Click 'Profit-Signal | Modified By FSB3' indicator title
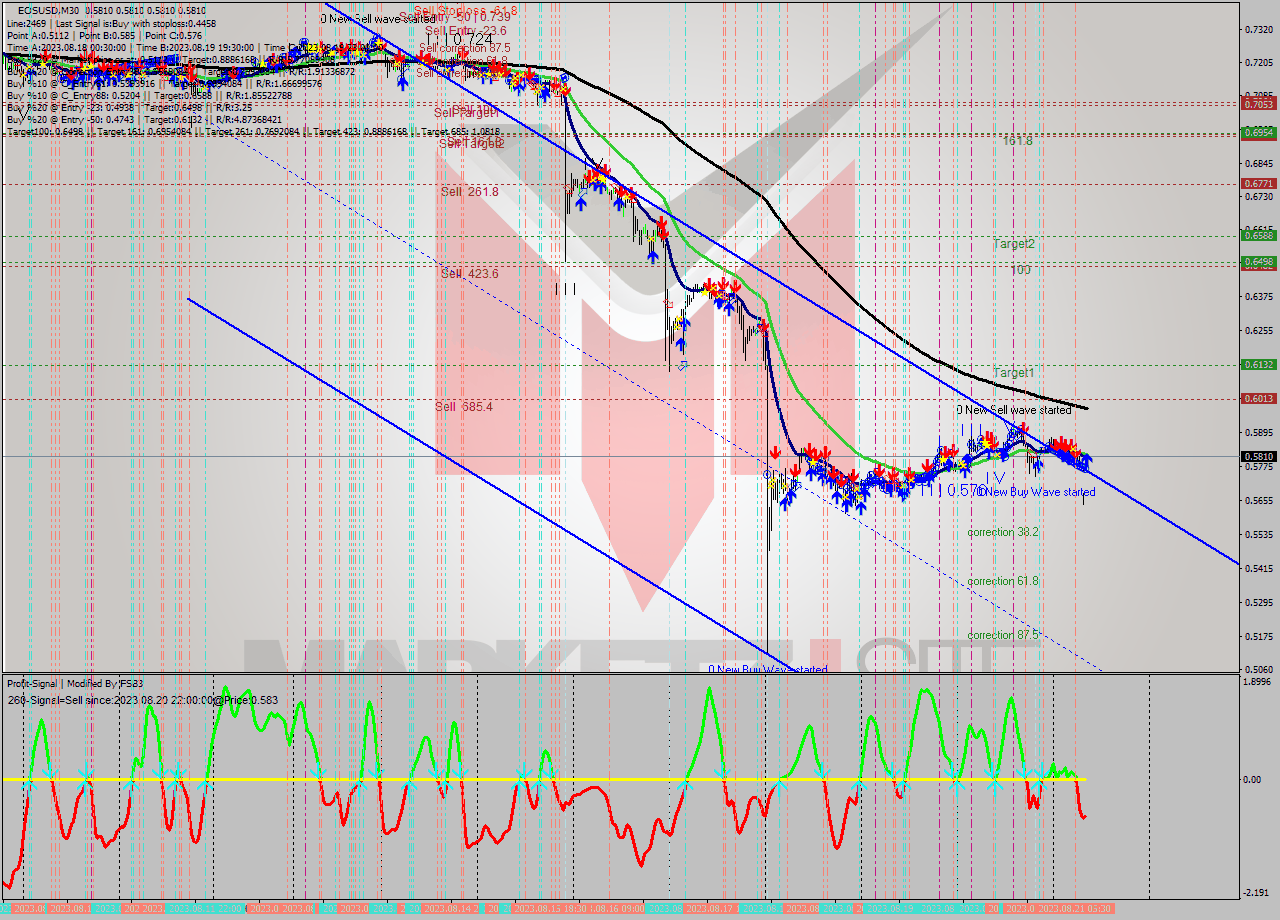1280x920 pixels. (x=75, y=683)
